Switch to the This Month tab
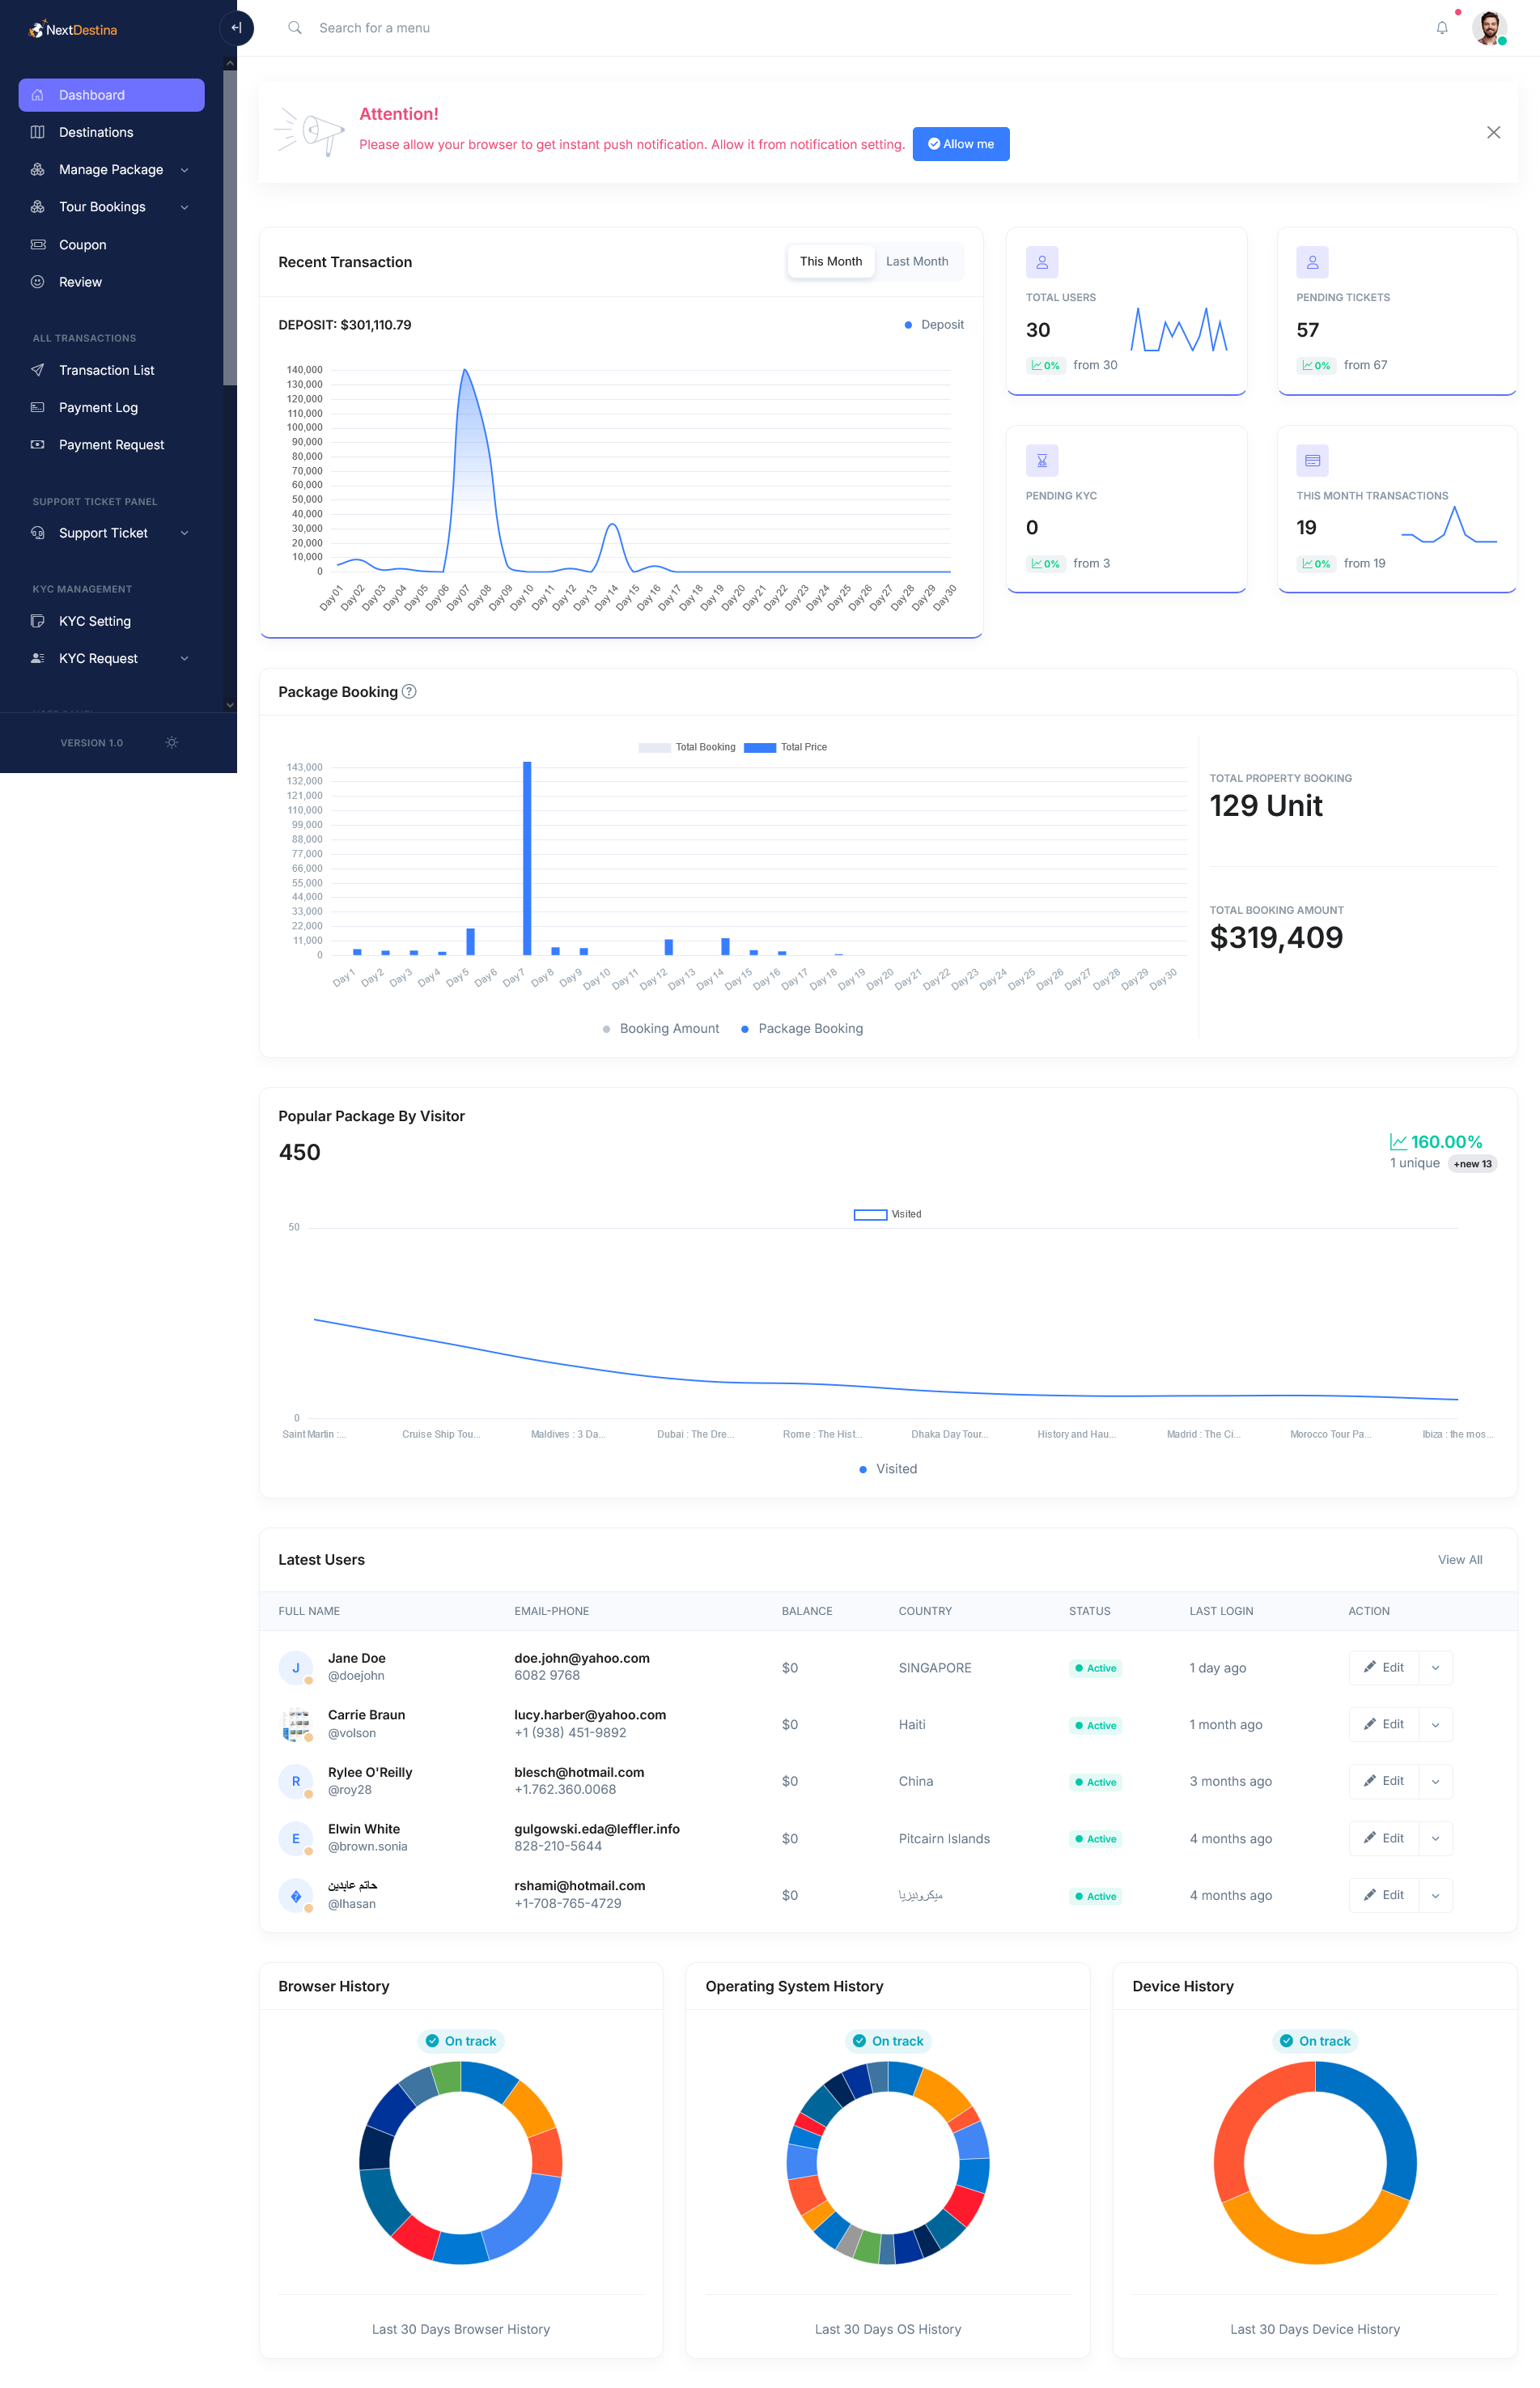This screenshot has height=2388, width=1540. click(x=830, y=262)
